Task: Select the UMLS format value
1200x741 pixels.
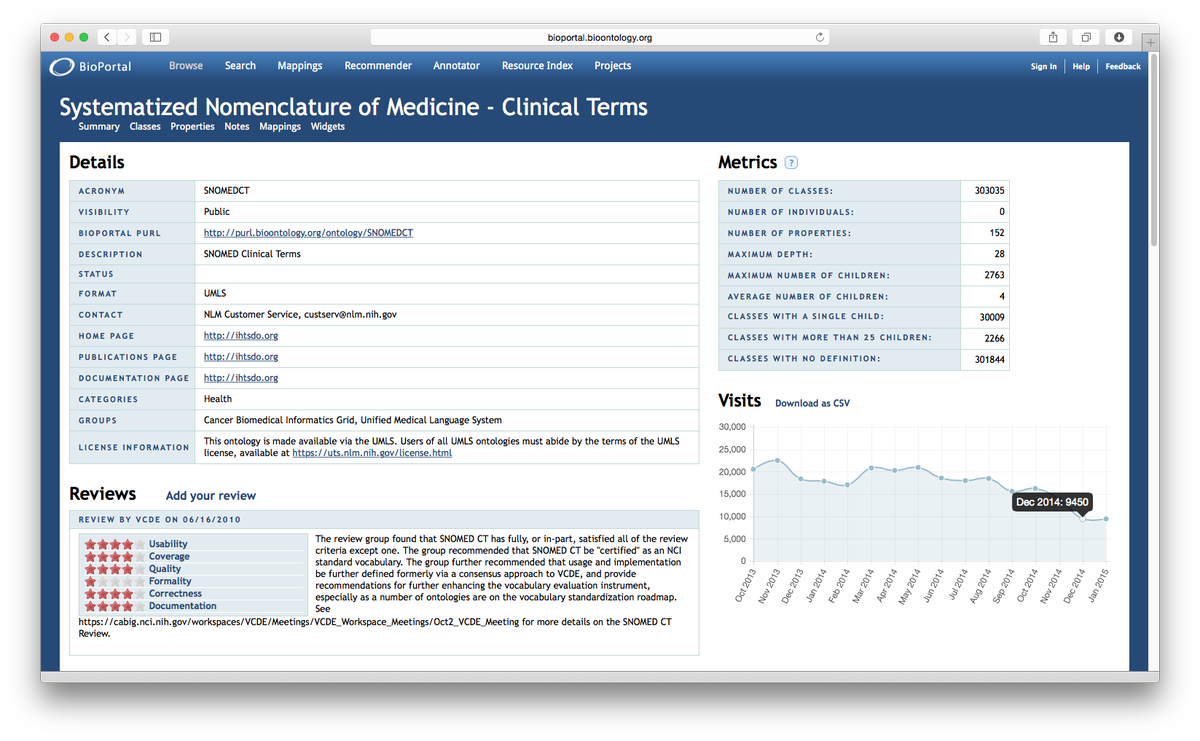Action: (215, 294)
